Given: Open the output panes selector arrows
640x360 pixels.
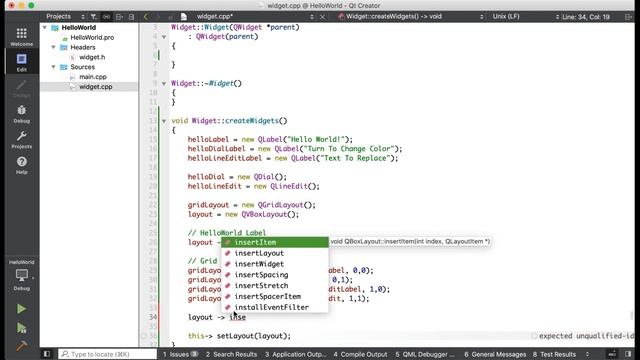Looking at the screenshot, I should (587, 354).
